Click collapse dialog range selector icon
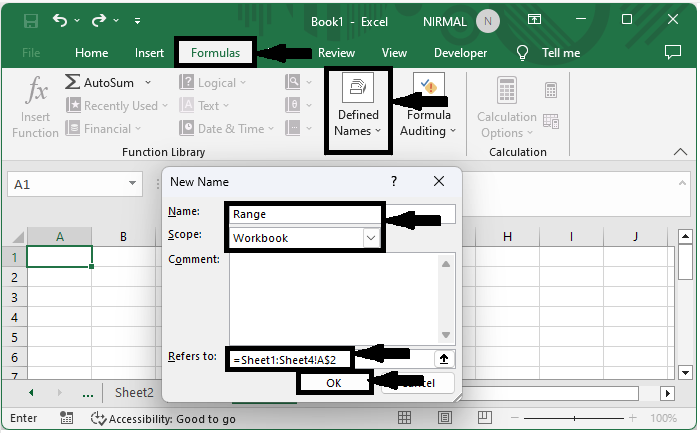The width and height of the screenshot is (700, 433). point(444,359)
